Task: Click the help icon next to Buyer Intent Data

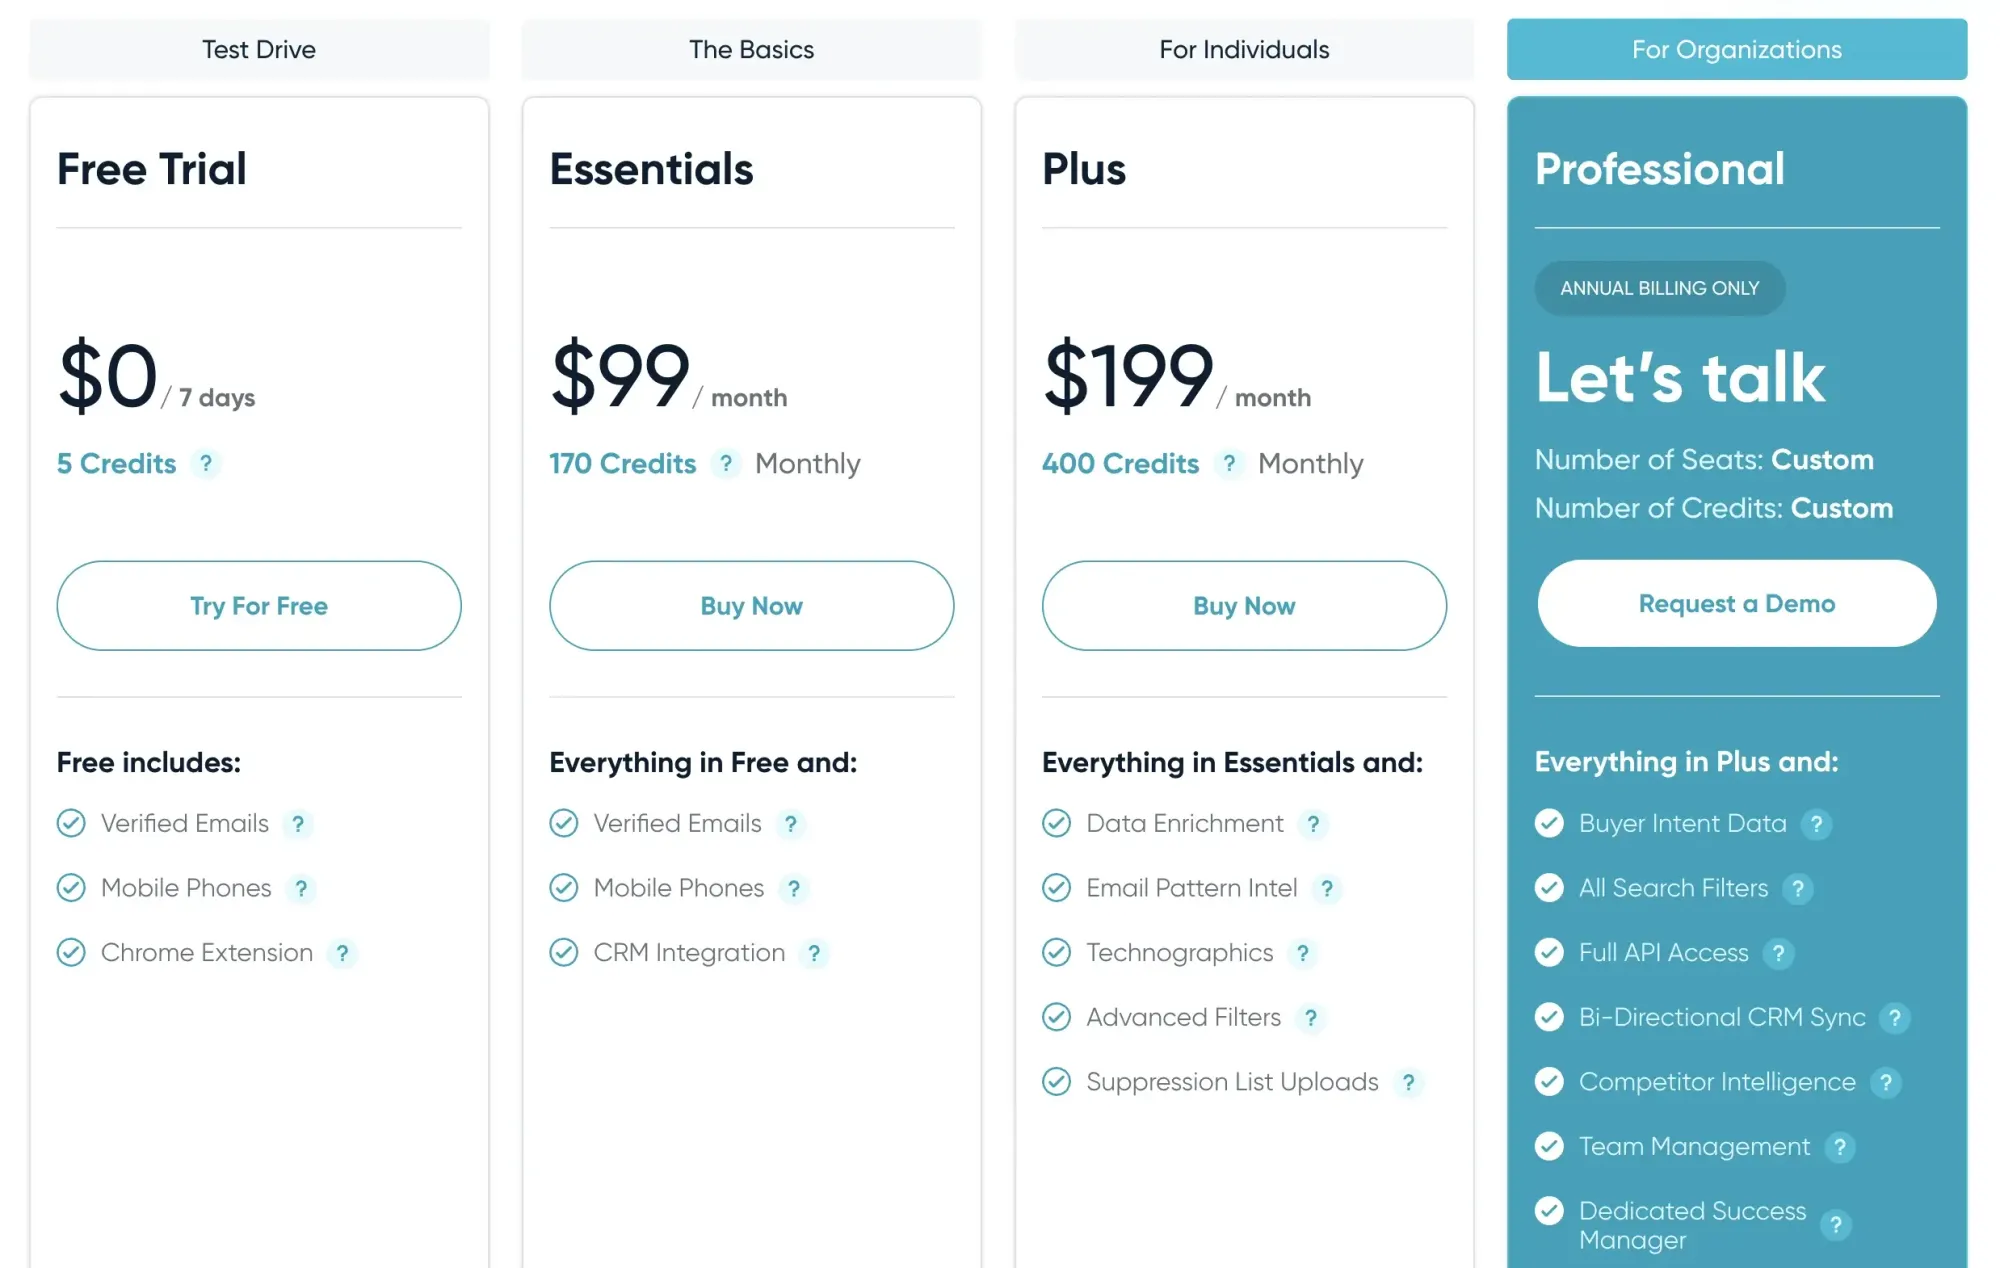Action: tap(1818, 823)
